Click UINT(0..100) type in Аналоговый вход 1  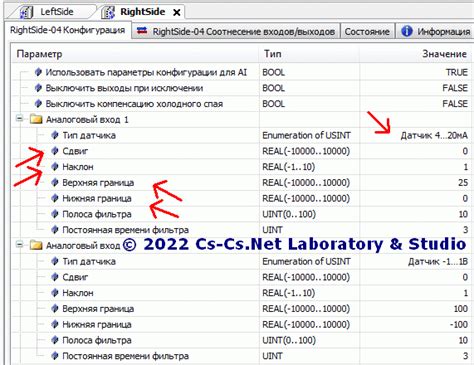[x=289, y=214]
